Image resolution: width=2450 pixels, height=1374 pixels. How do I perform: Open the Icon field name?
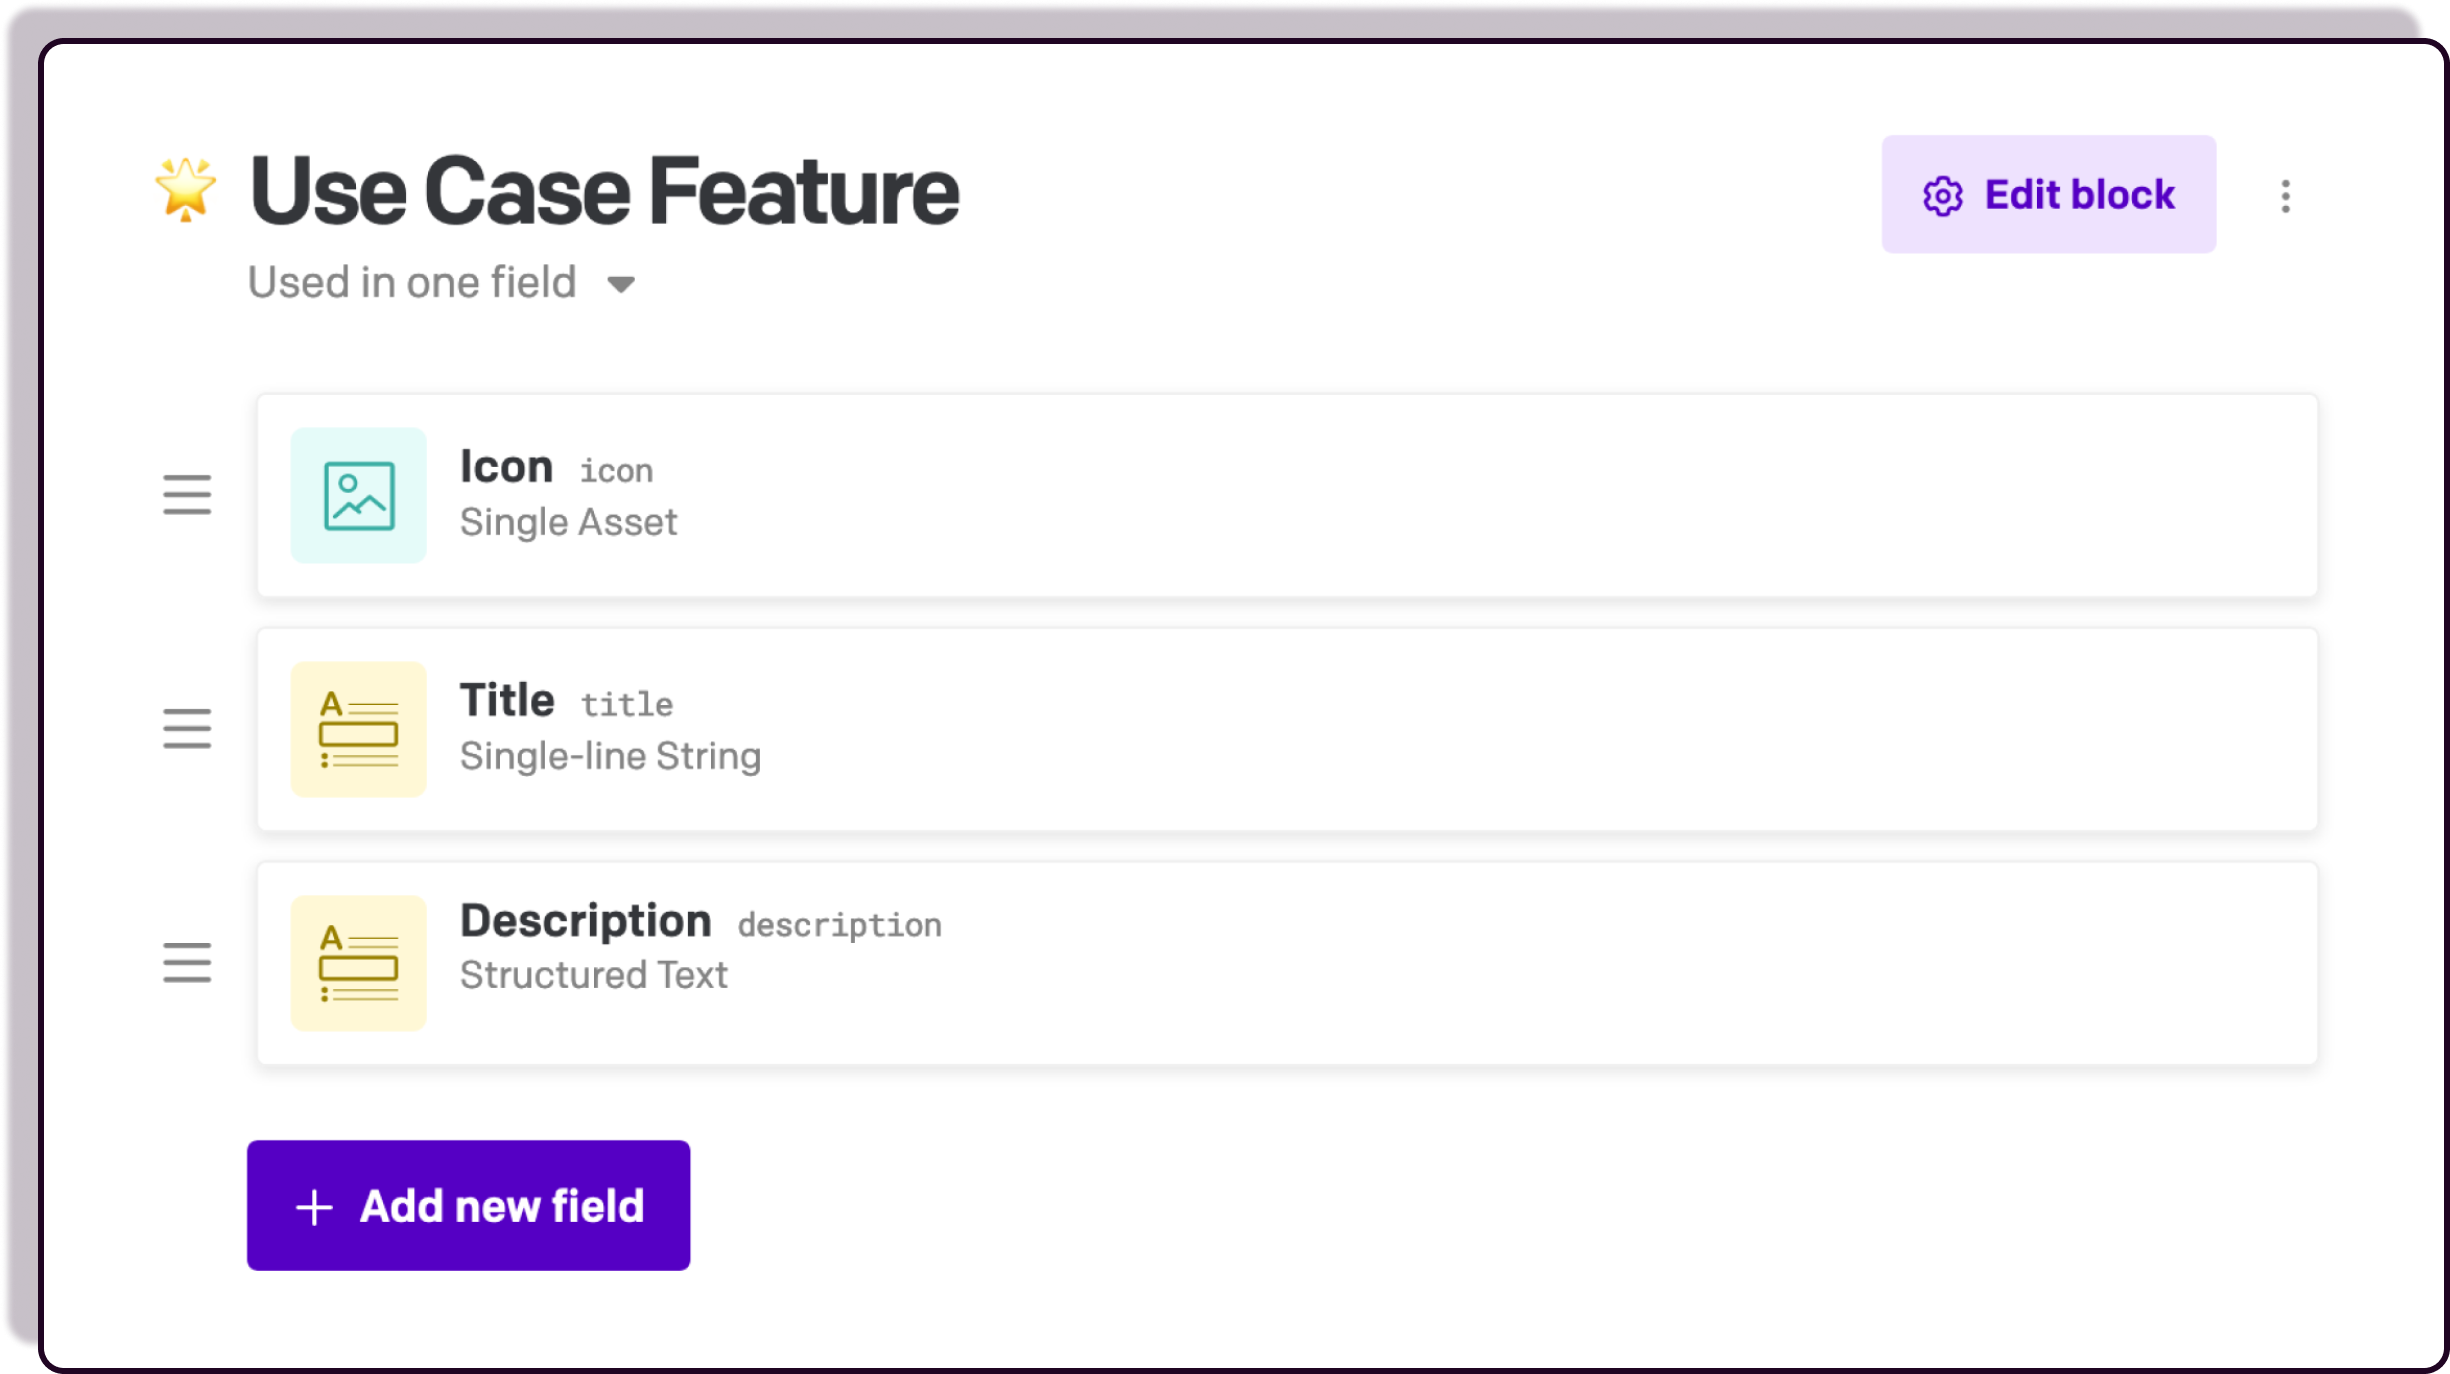click(x=506, y=467)
